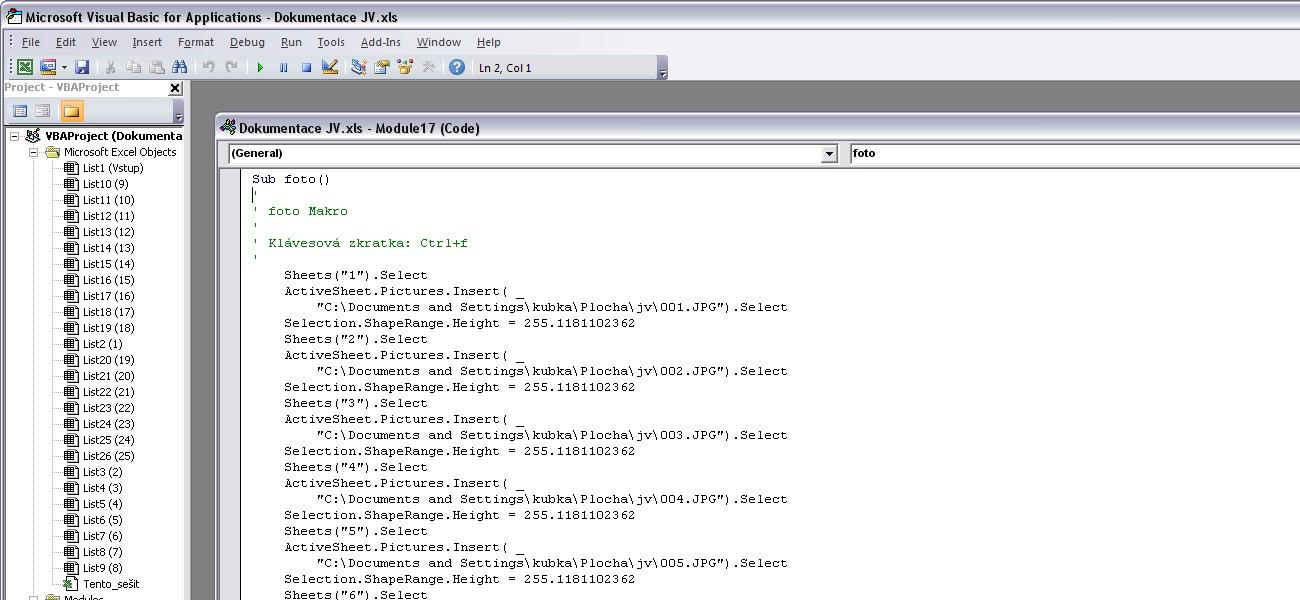1300x600 pixels.
Task: Select List2 (1) in project tree
Action: coord(102,344)
